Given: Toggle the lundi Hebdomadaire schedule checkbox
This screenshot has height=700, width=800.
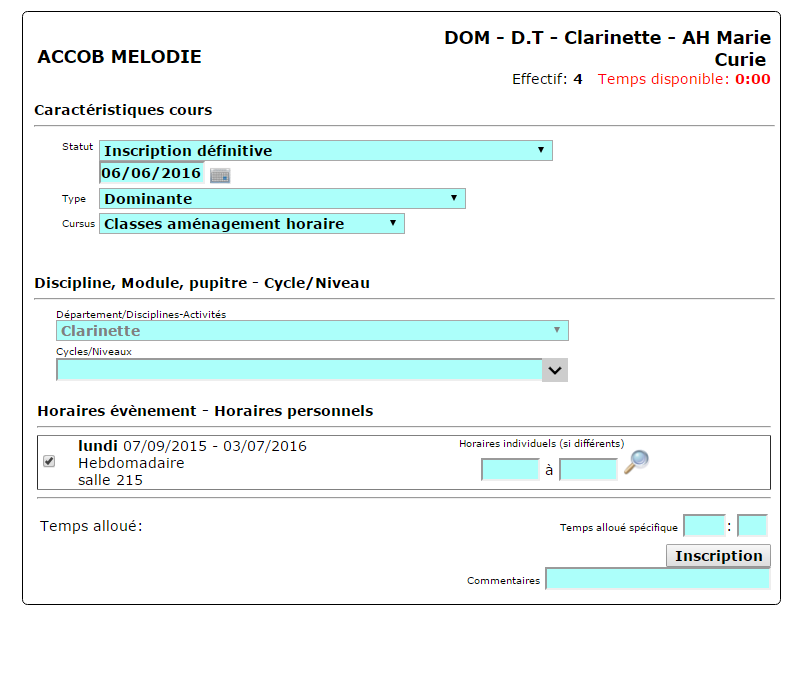Looking at the screenshot, I should [49, 461].
